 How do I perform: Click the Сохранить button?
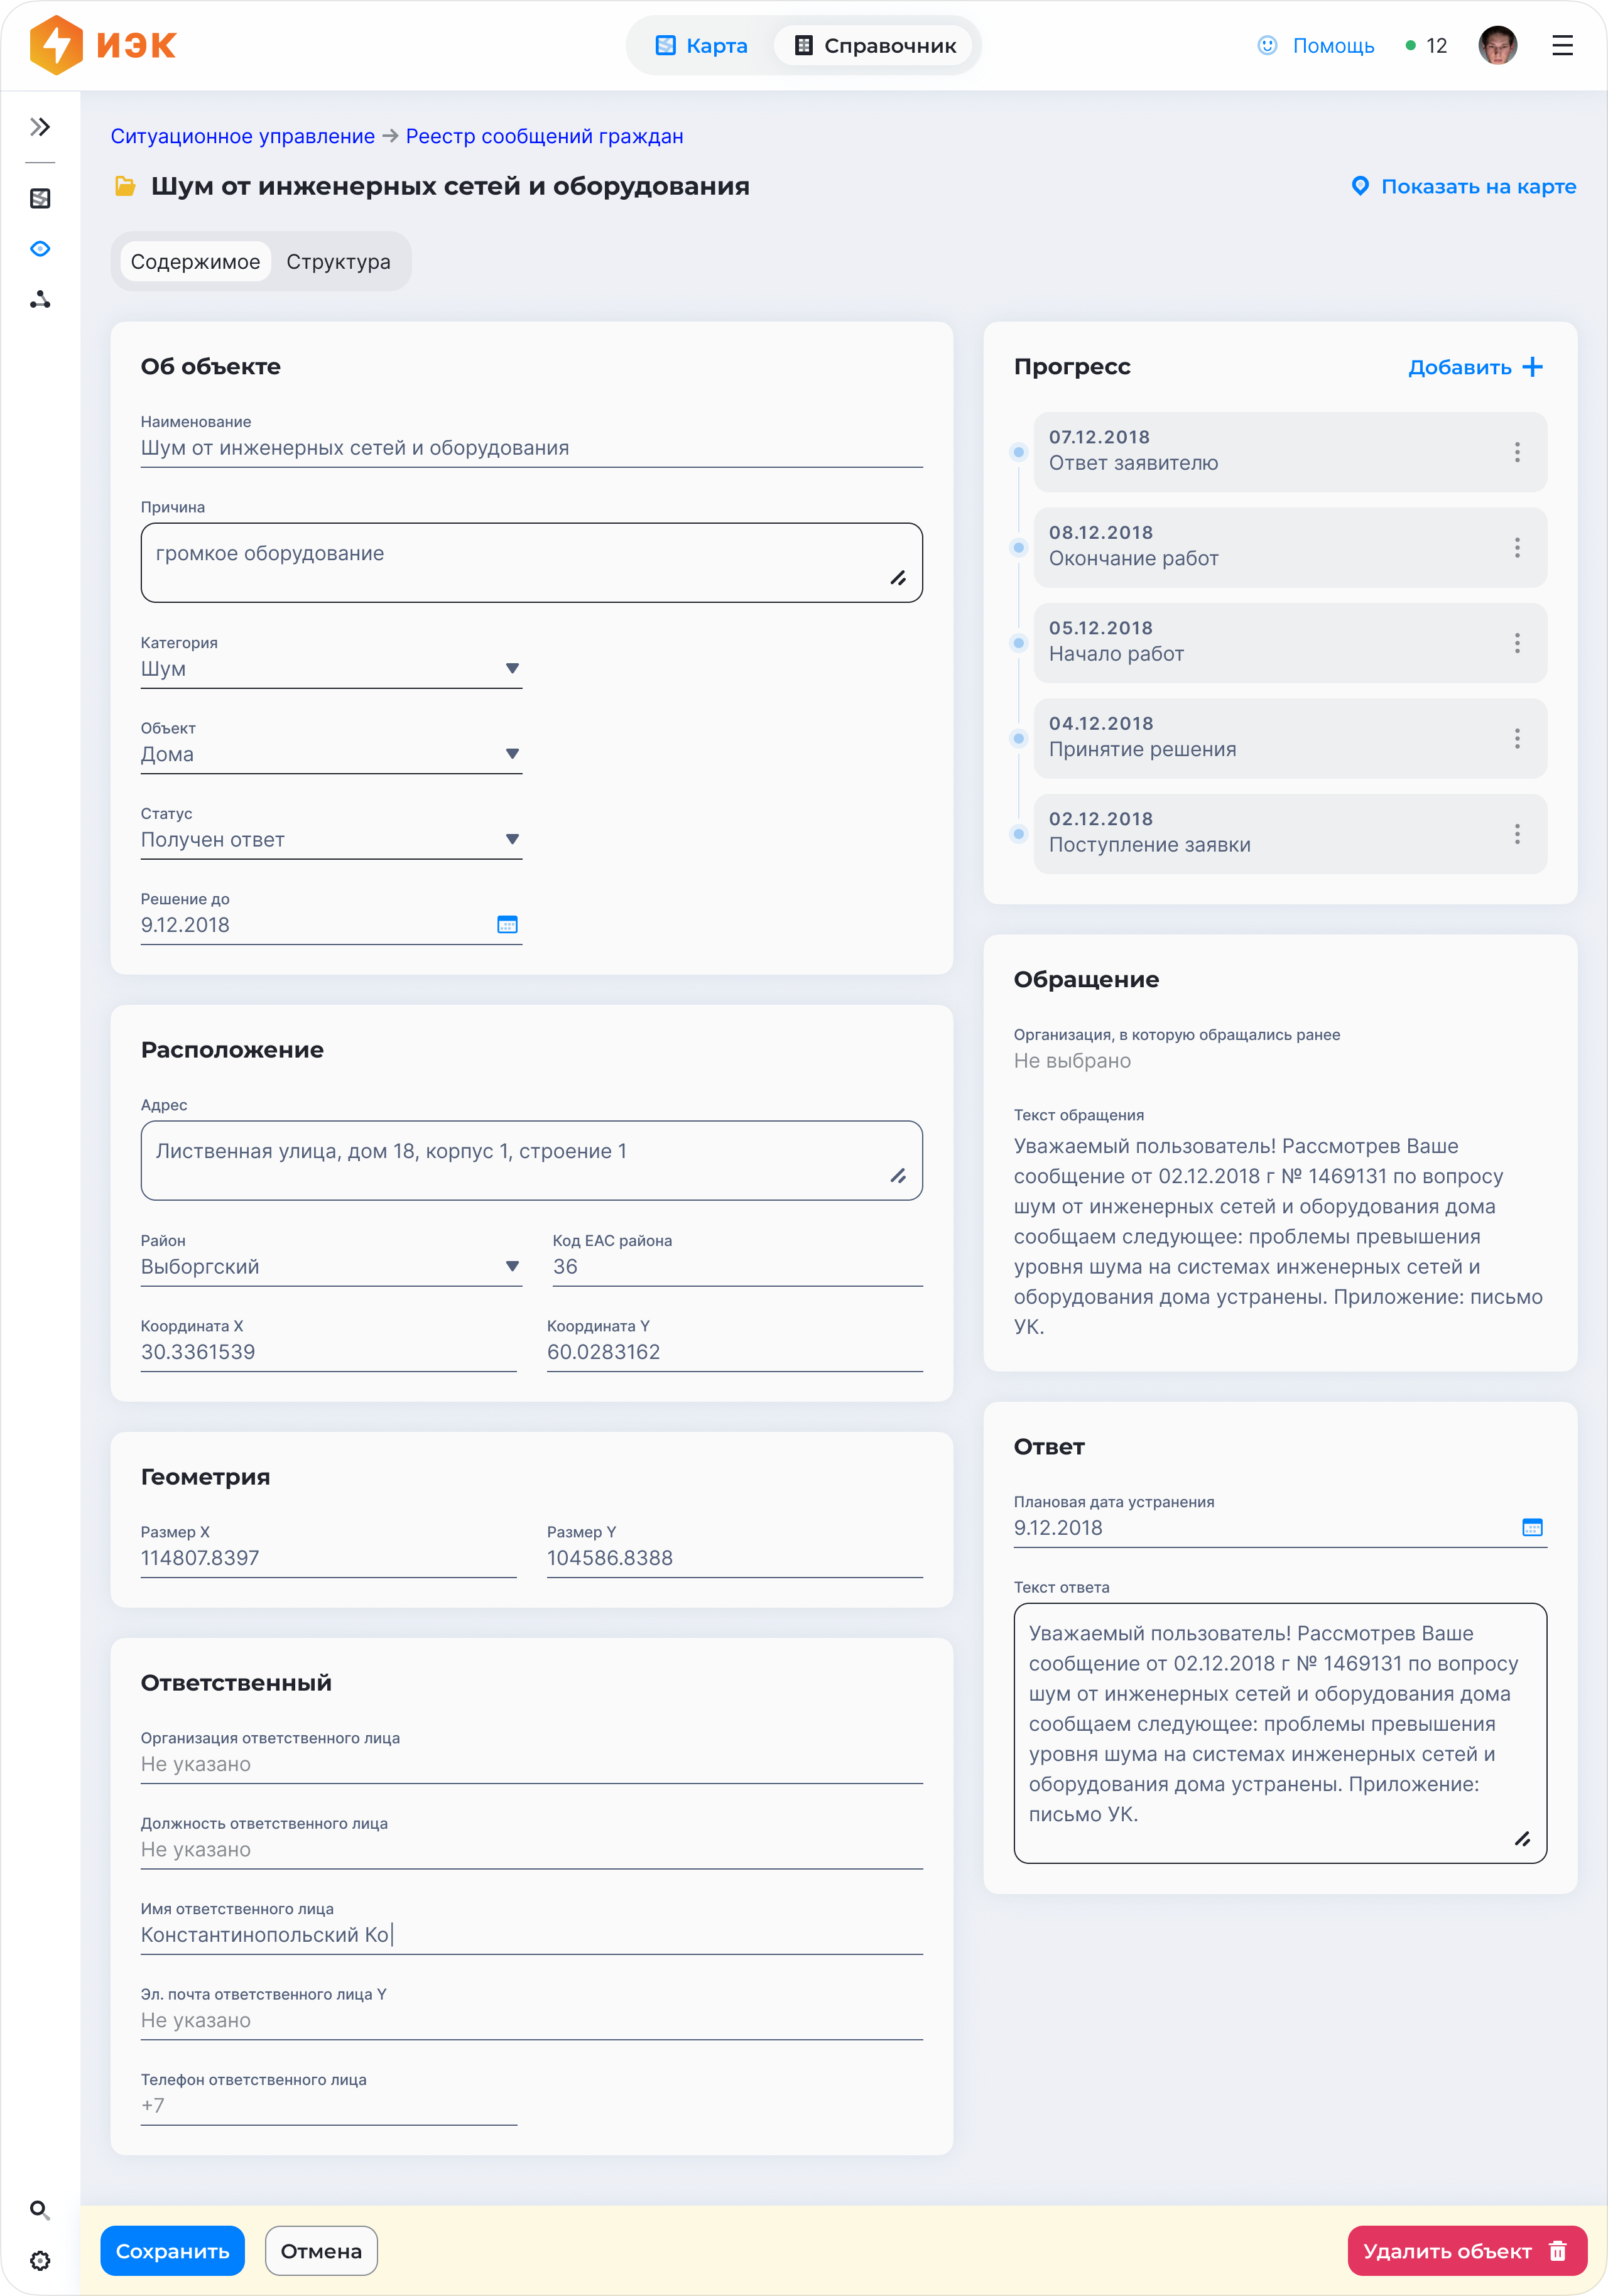(172, 2251)
